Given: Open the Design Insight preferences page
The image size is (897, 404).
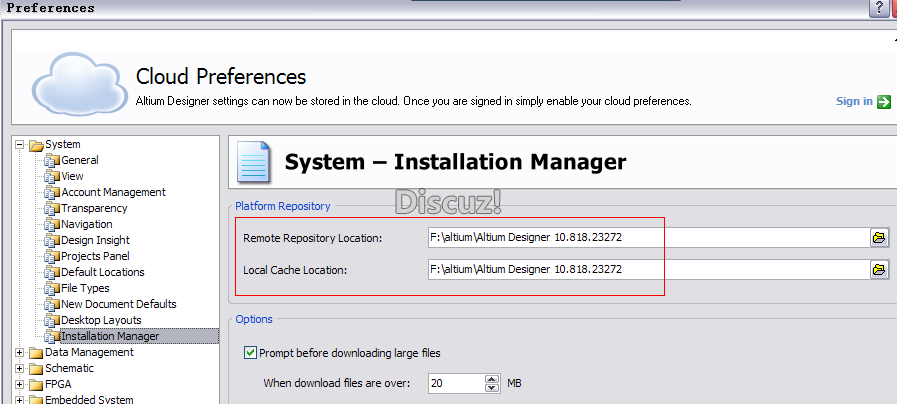Looking at the screenshot, I should coord(95,240).
